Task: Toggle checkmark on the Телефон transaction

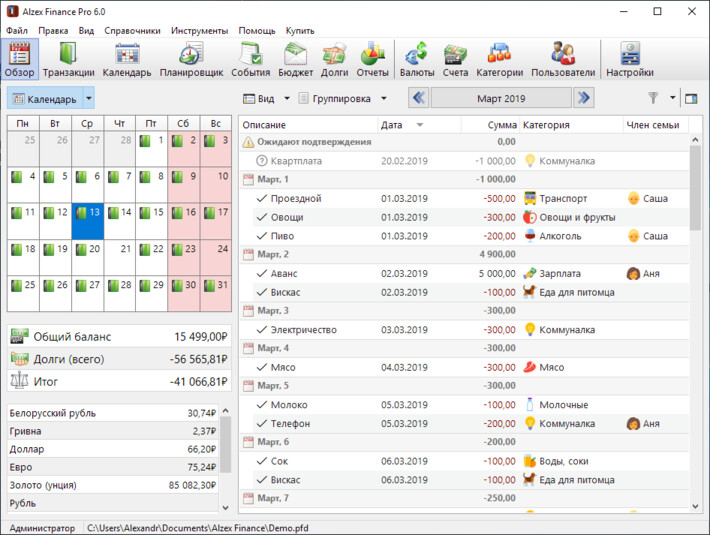Action: (x=262, y=424)
